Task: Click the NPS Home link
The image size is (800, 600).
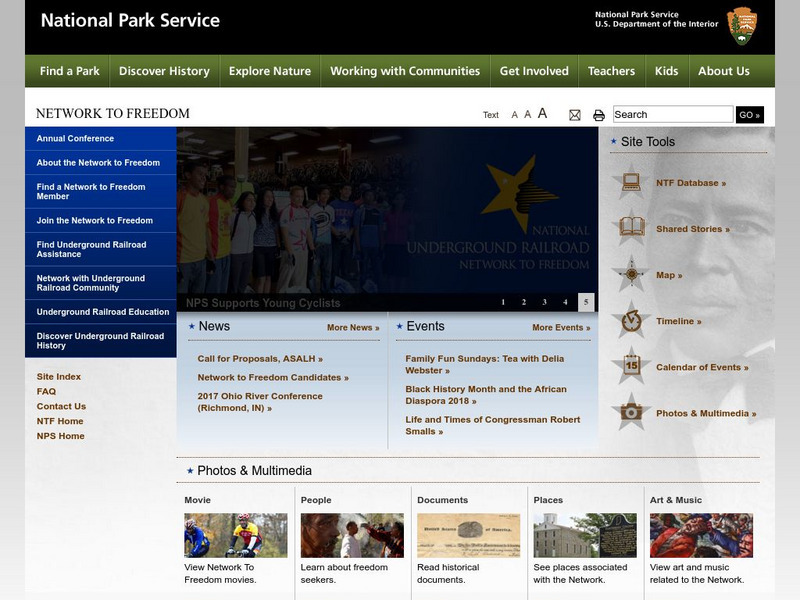Action: click(x=60, y=436)
